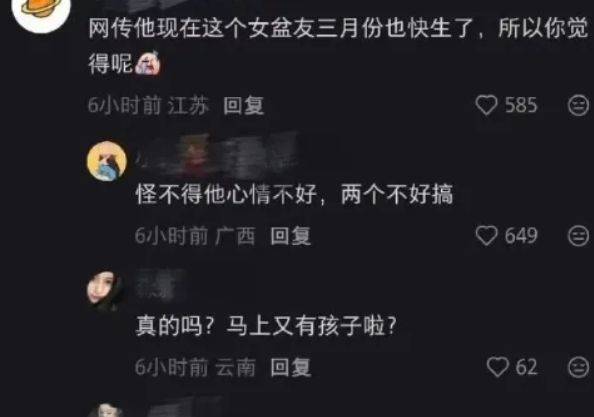Like the comment with 585 likes
Viewport: 594px width, 417px height.
tap(486, 105)
